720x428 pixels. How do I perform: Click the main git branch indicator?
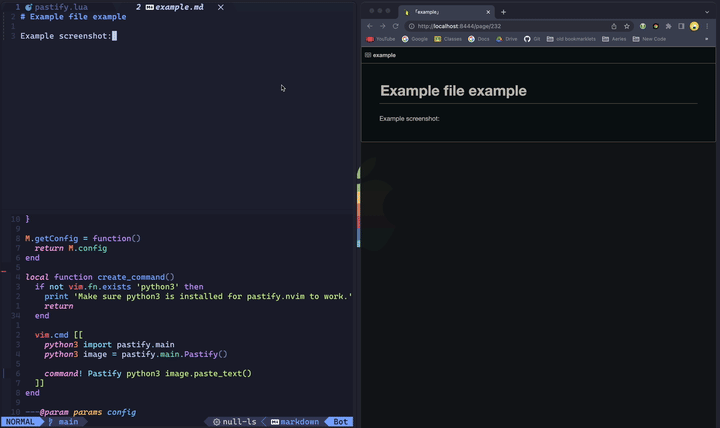tap(64, 422)
